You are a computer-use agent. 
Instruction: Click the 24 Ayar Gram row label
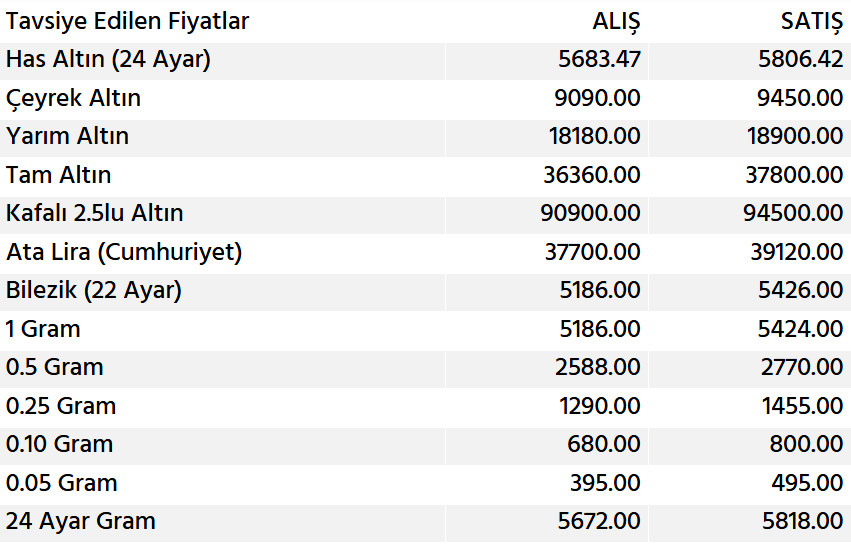tap(80, 521)
